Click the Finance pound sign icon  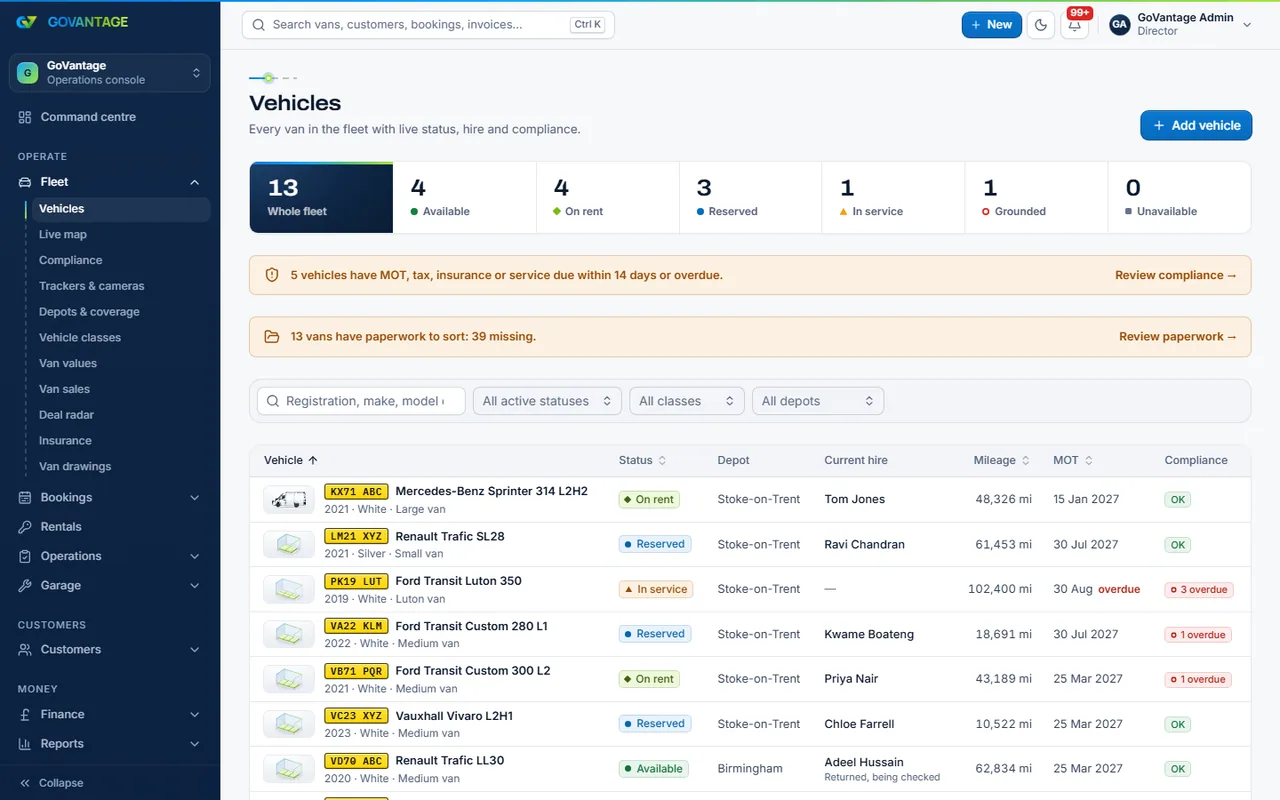(25, 715)
